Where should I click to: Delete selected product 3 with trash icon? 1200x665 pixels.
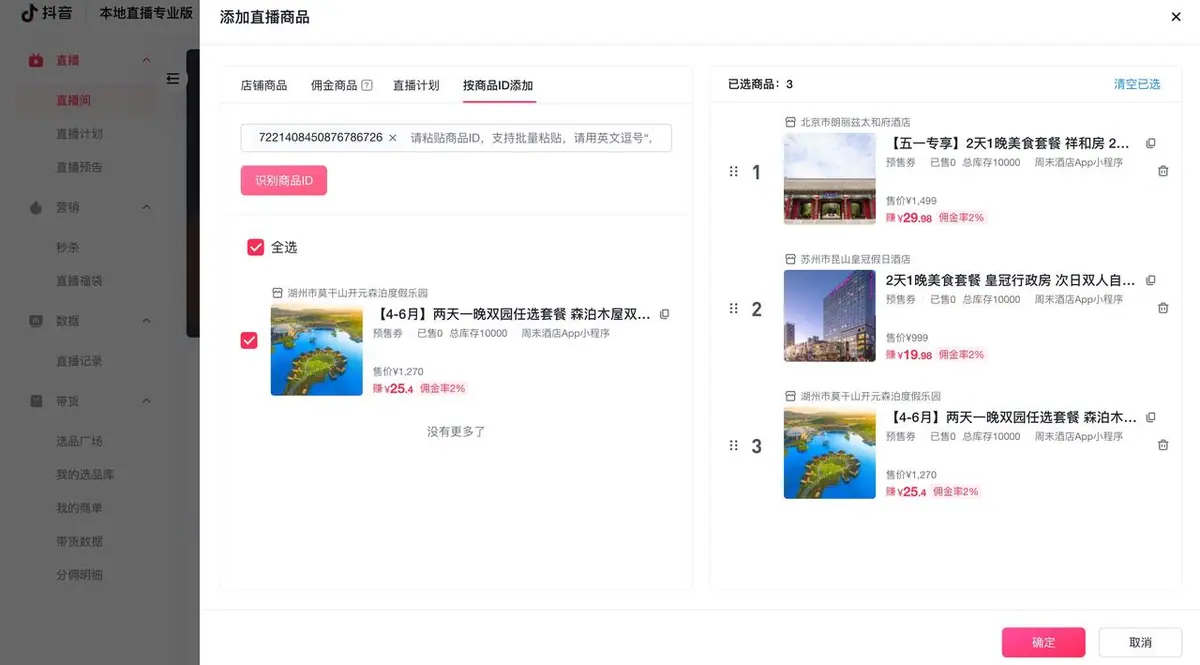[1163, 445]
